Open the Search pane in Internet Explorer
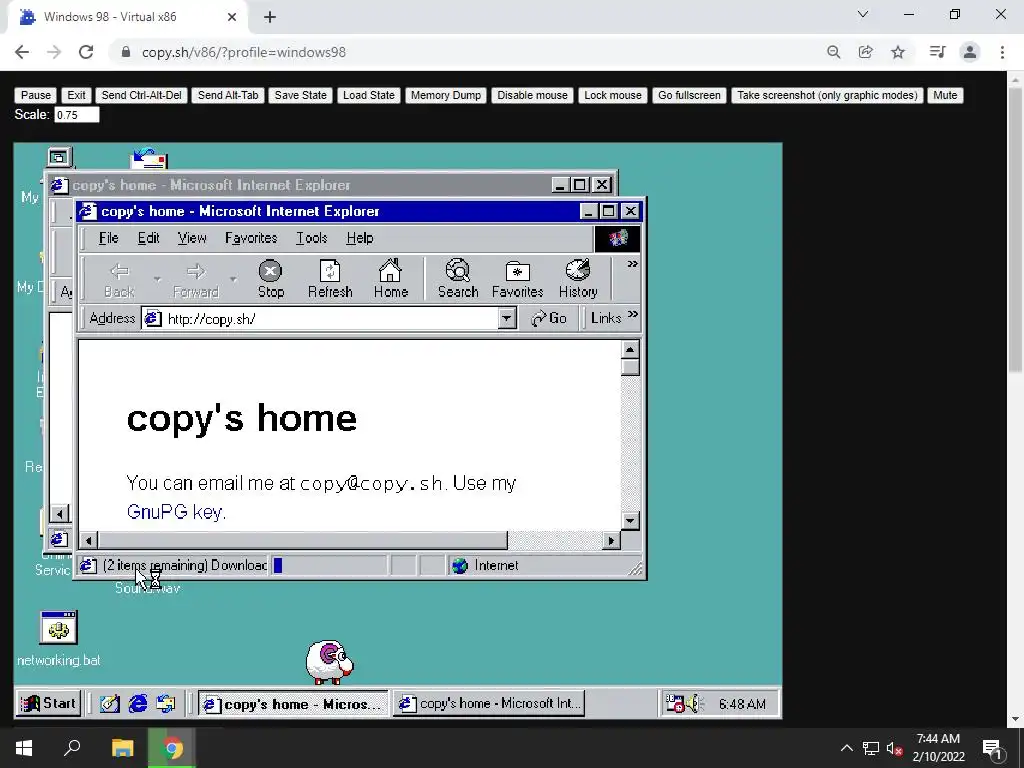 pos(458,280)
